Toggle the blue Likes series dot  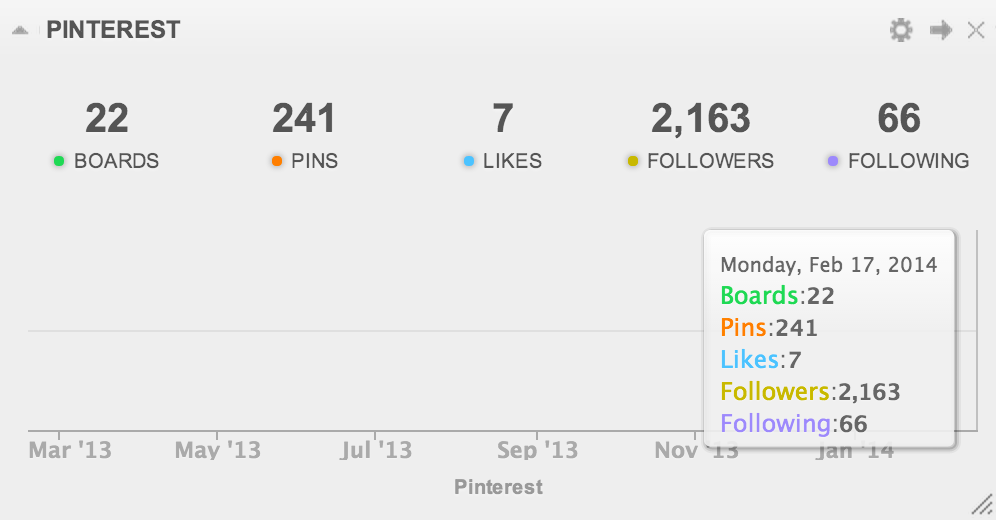[x=469, y=161]
